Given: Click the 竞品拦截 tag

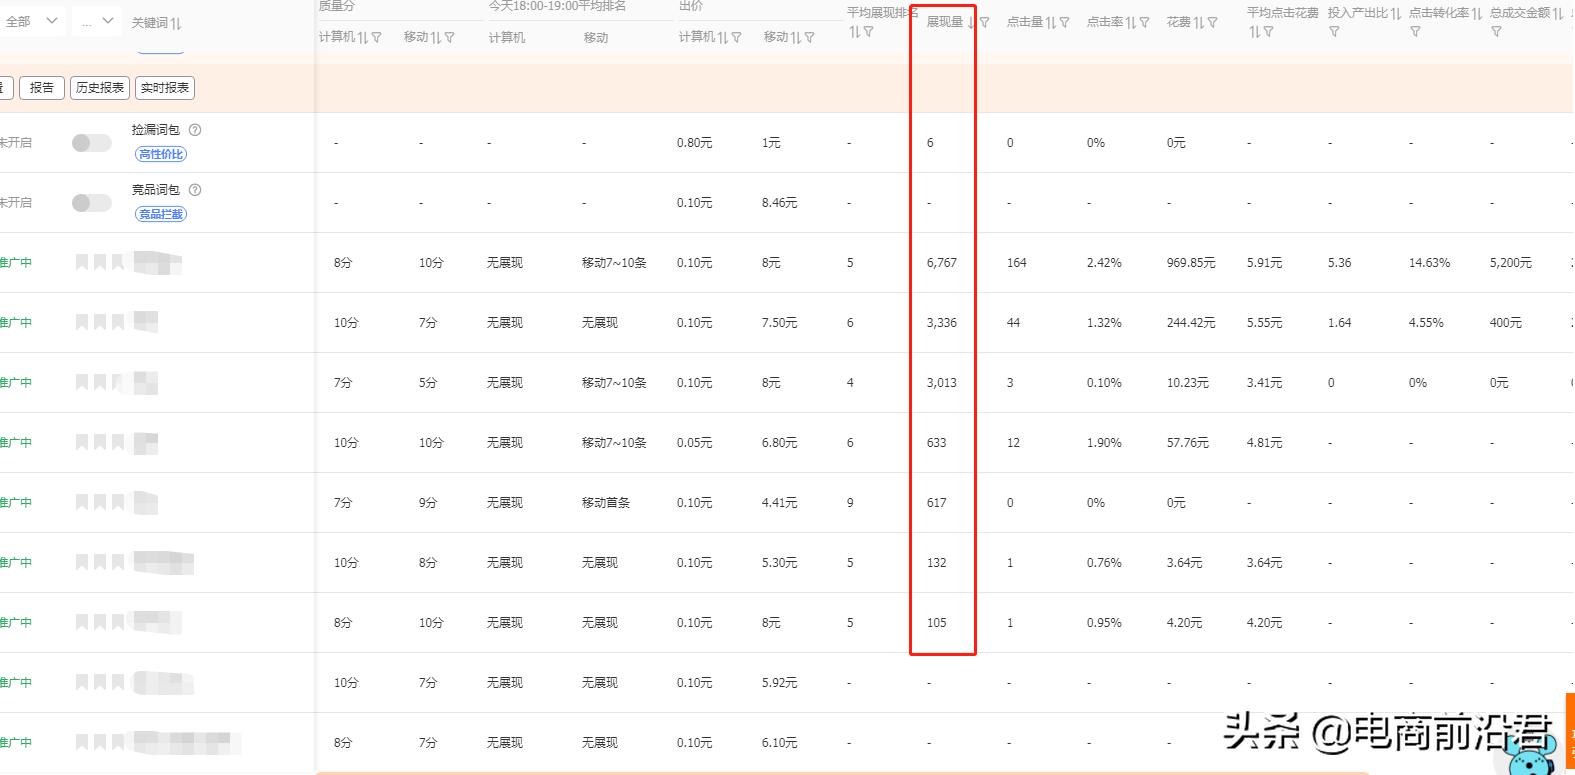Looking at the screenshot, I should click(161, 214).
